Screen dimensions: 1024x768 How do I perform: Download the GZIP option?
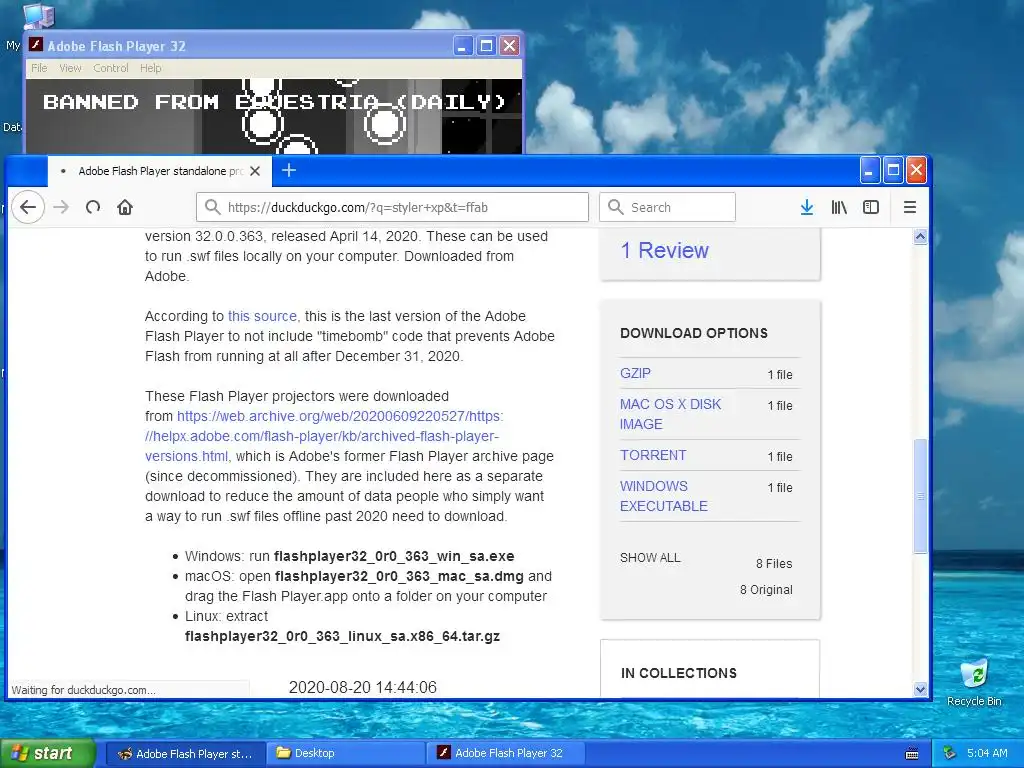(x=635, y=374)
